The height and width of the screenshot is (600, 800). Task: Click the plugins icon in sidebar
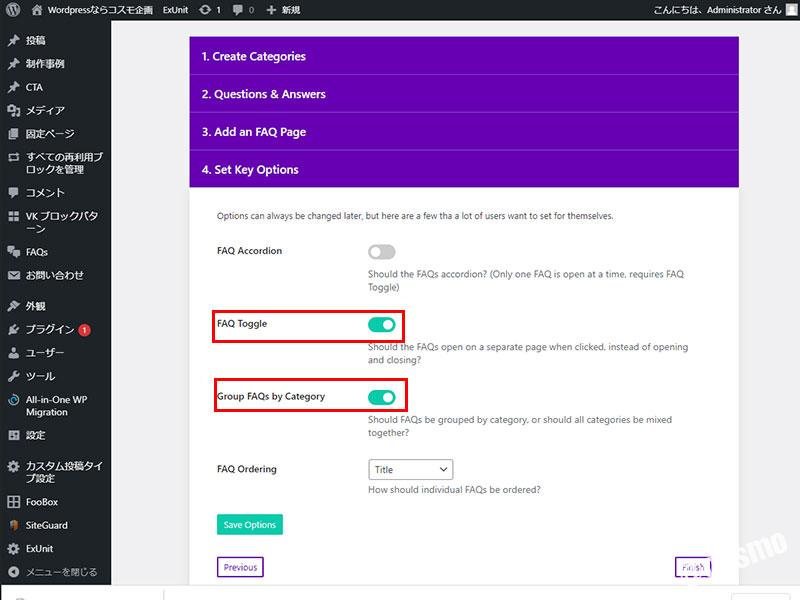click(13, 329)
